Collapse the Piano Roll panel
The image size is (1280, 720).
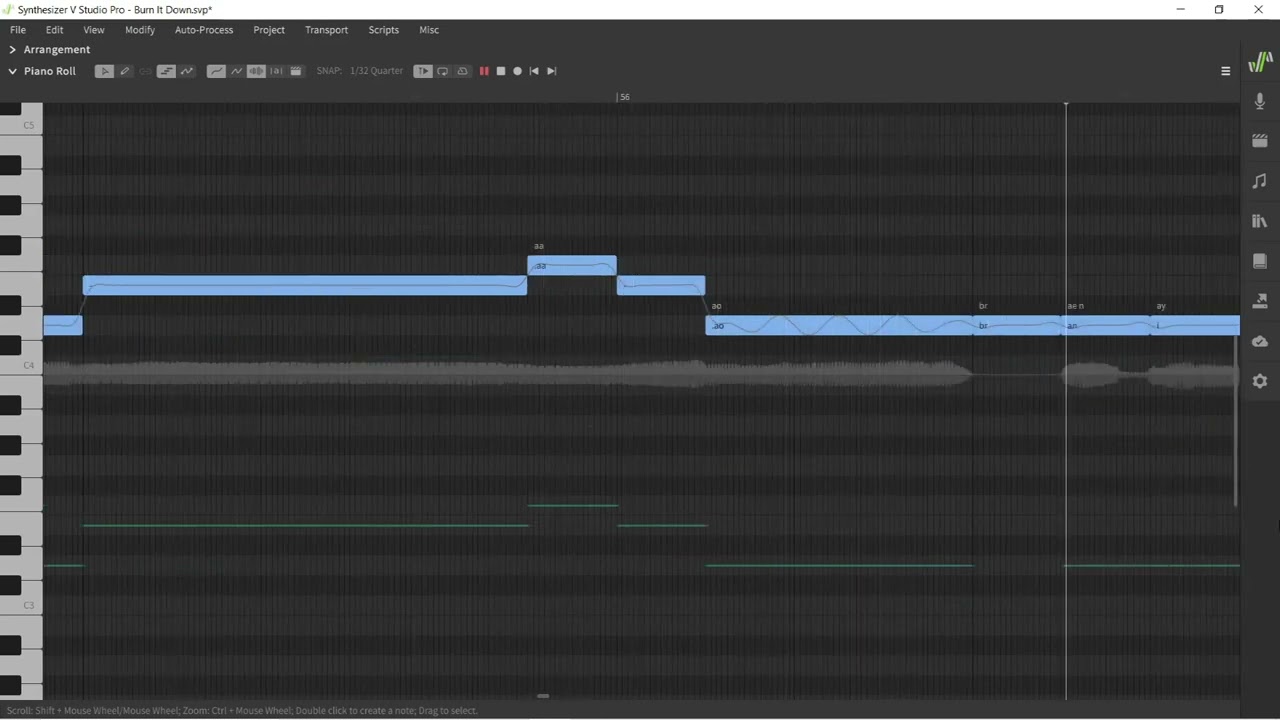[x=12, y=71]
